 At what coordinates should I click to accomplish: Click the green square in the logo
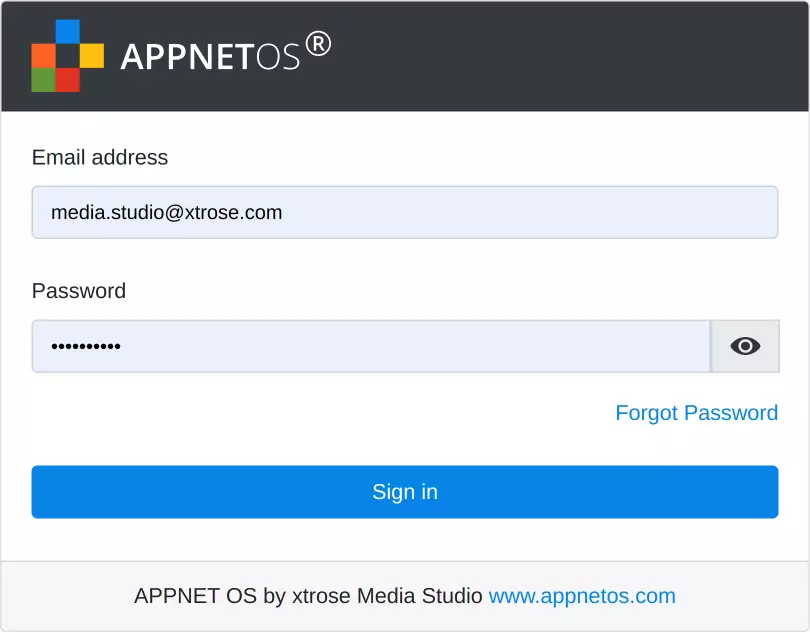tap(43, 80)
